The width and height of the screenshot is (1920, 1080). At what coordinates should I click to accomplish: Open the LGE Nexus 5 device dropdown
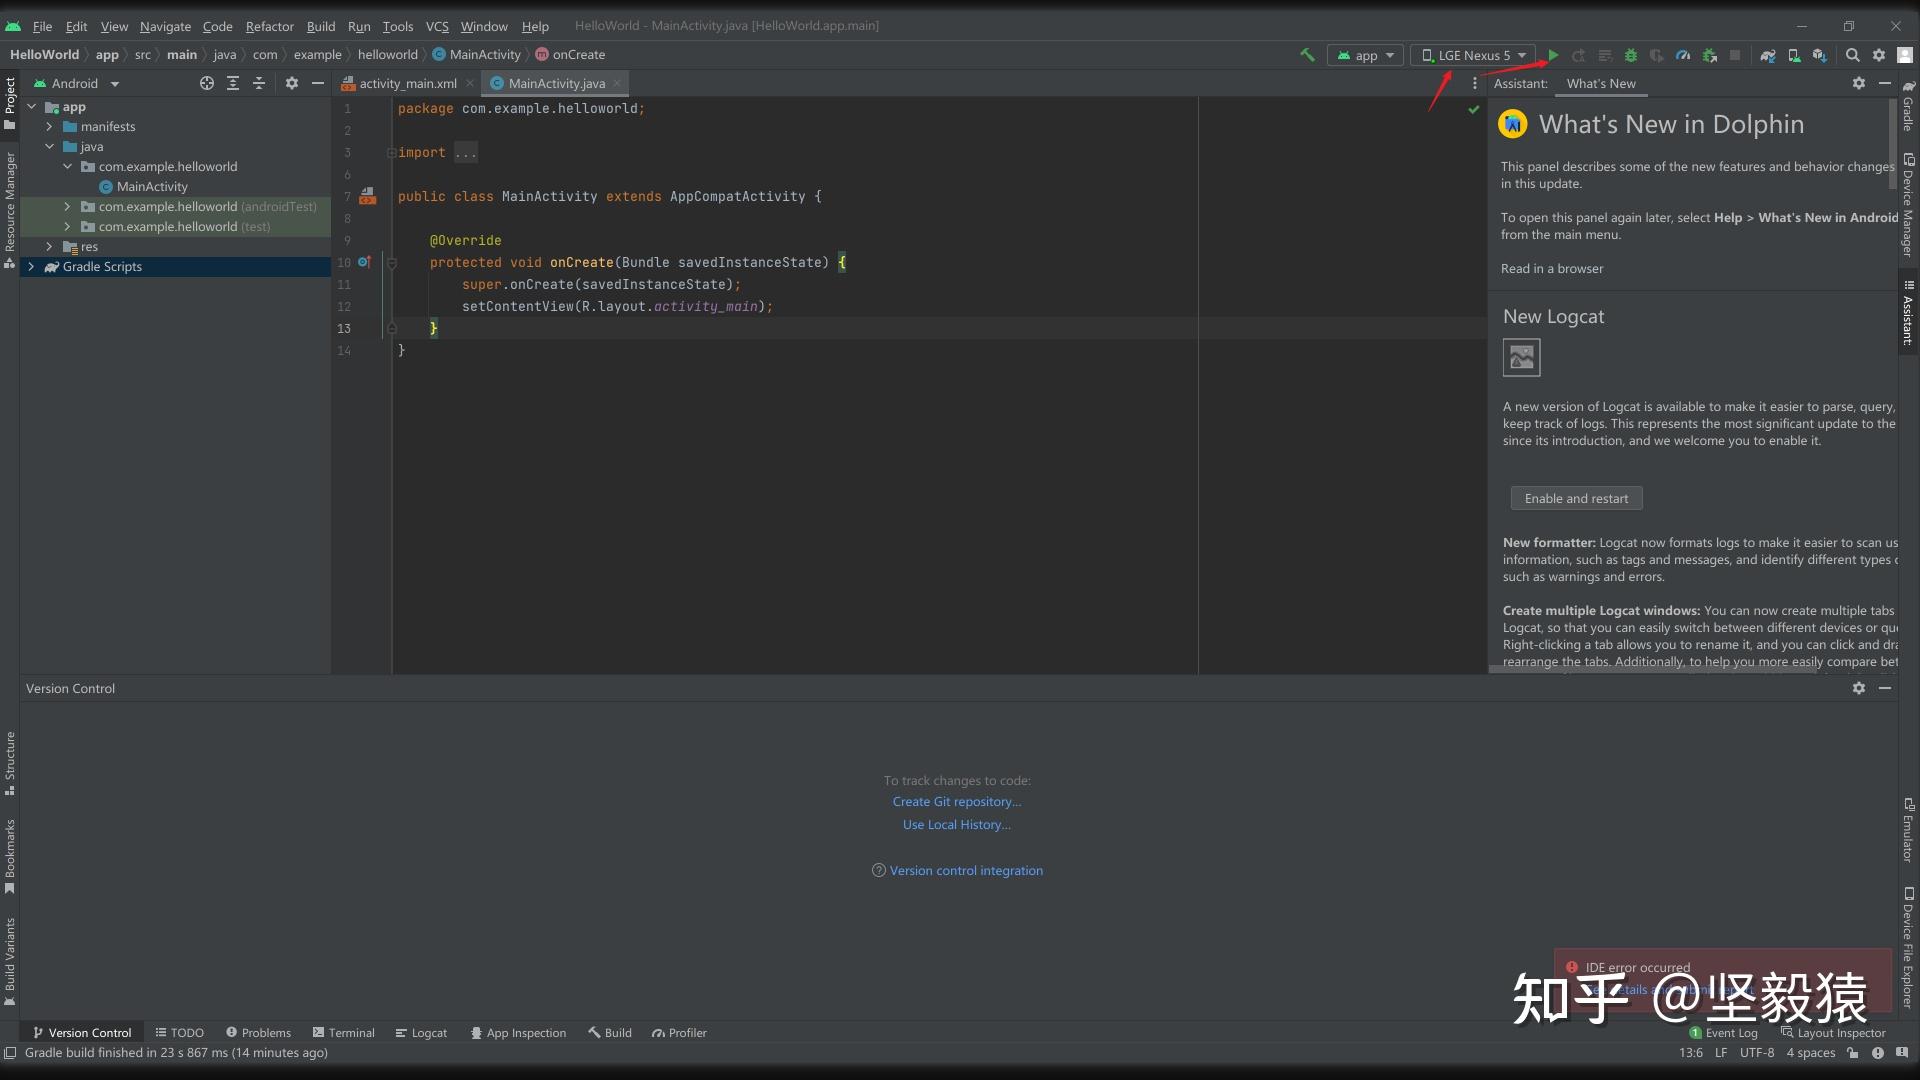pos(1473,55)
